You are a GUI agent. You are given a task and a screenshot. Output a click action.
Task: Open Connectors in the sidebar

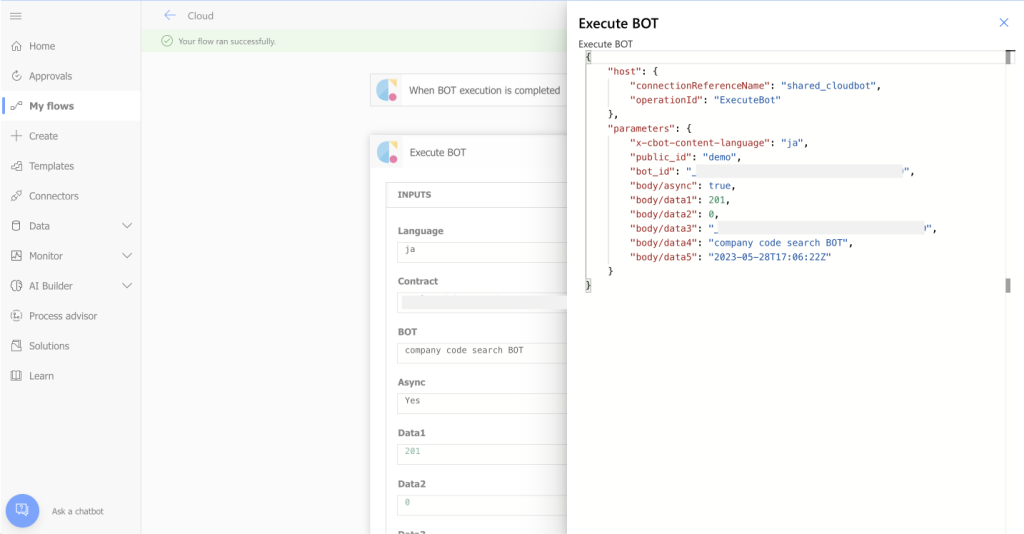71,196
